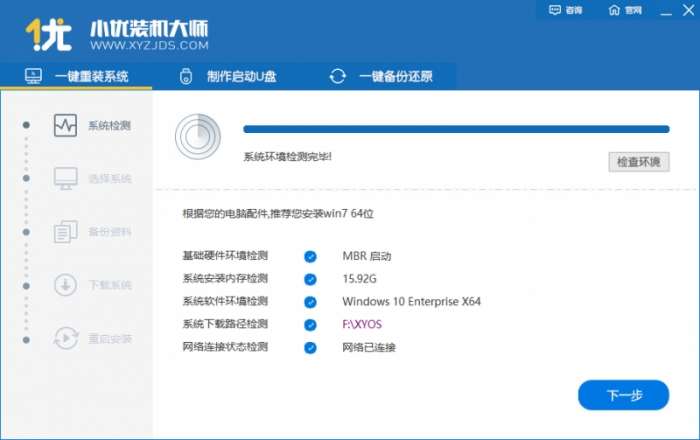The image size is (700, 440).
Task: Click checkmark beside Windows 10 Enterprise X64
Action: [310, 302]
